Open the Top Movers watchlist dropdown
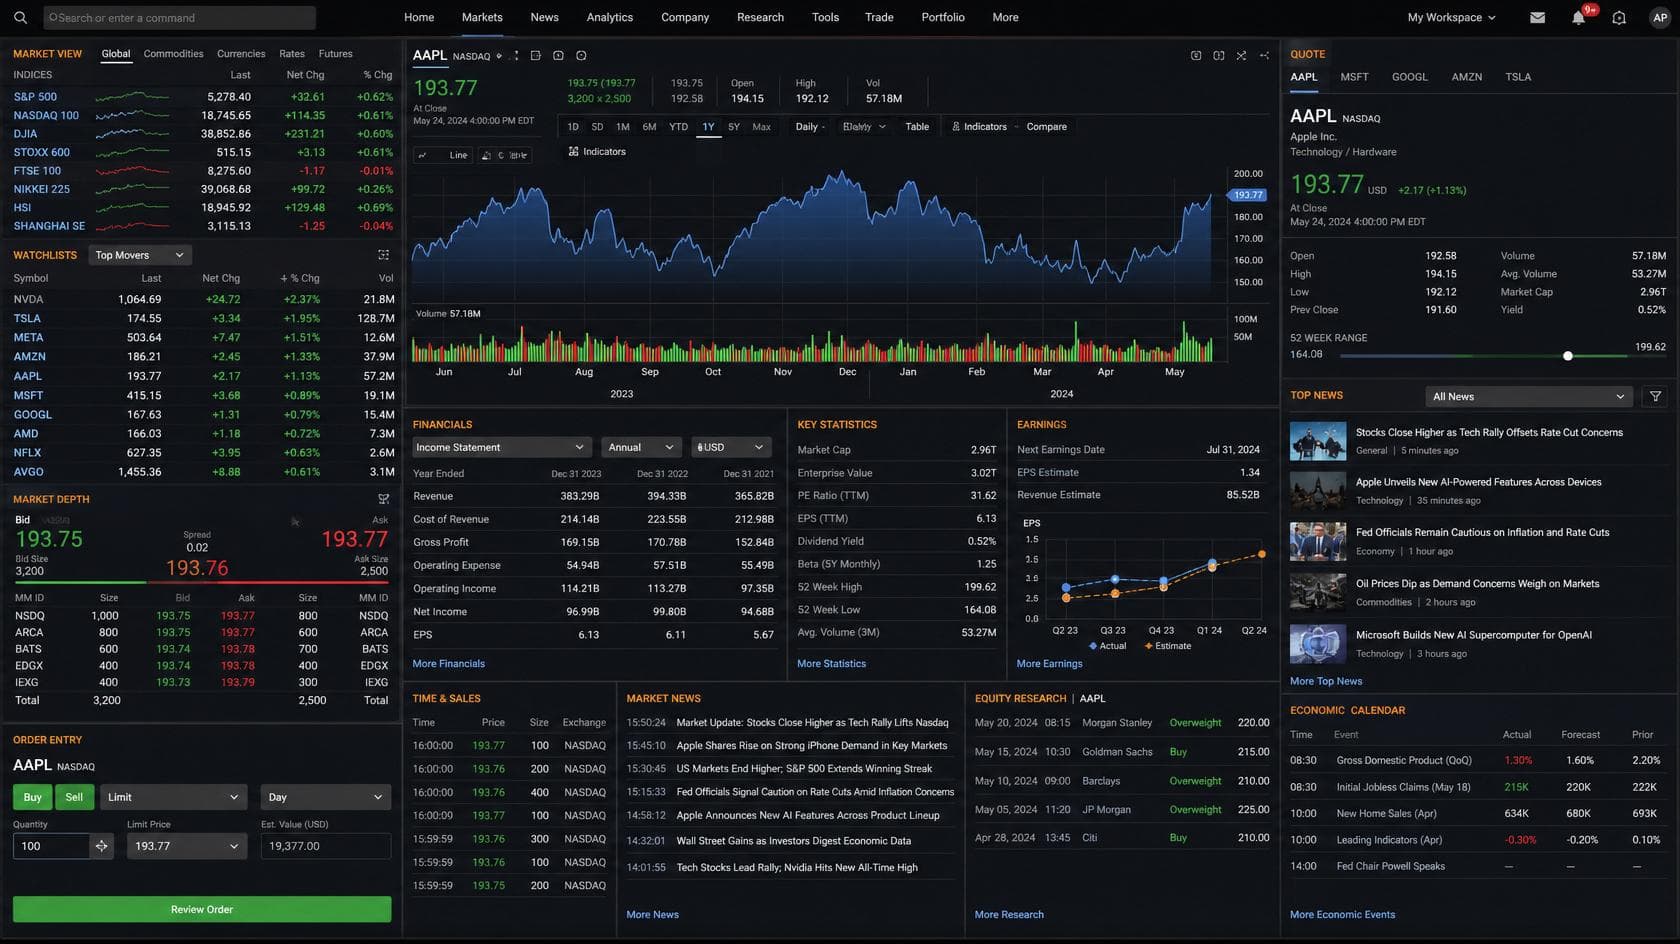The height and width of the screenshot is (944, 1680). [139, 255]
